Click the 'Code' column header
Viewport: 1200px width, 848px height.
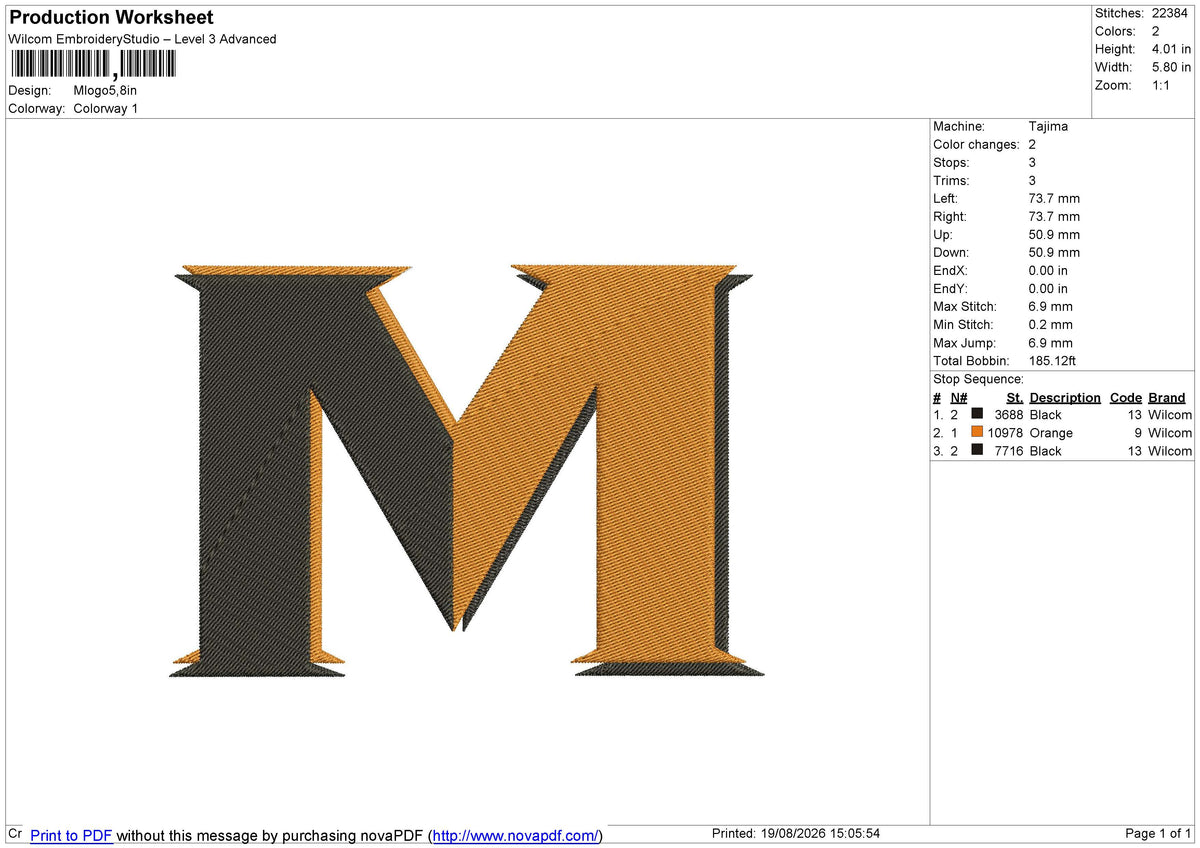[x=1126, y=397]
